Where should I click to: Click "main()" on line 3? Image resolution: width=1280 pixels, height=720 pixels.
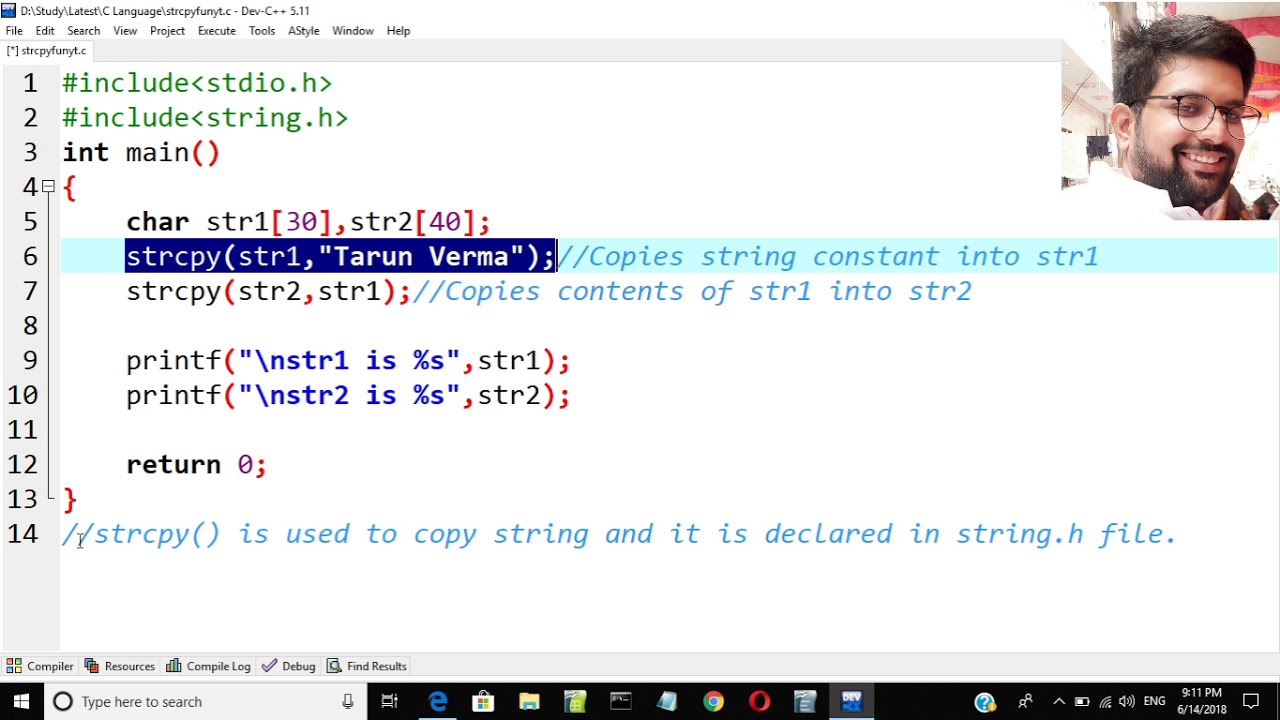click(x=172, y=153)
